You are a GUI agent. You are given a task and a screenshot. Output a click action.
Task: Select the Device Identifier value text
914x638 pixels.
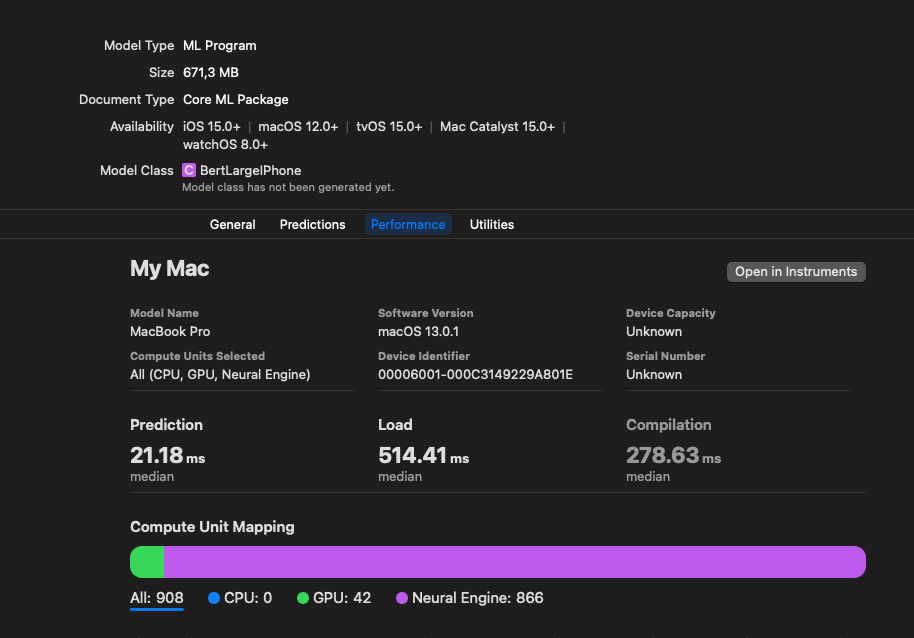(x=474, y=374)
